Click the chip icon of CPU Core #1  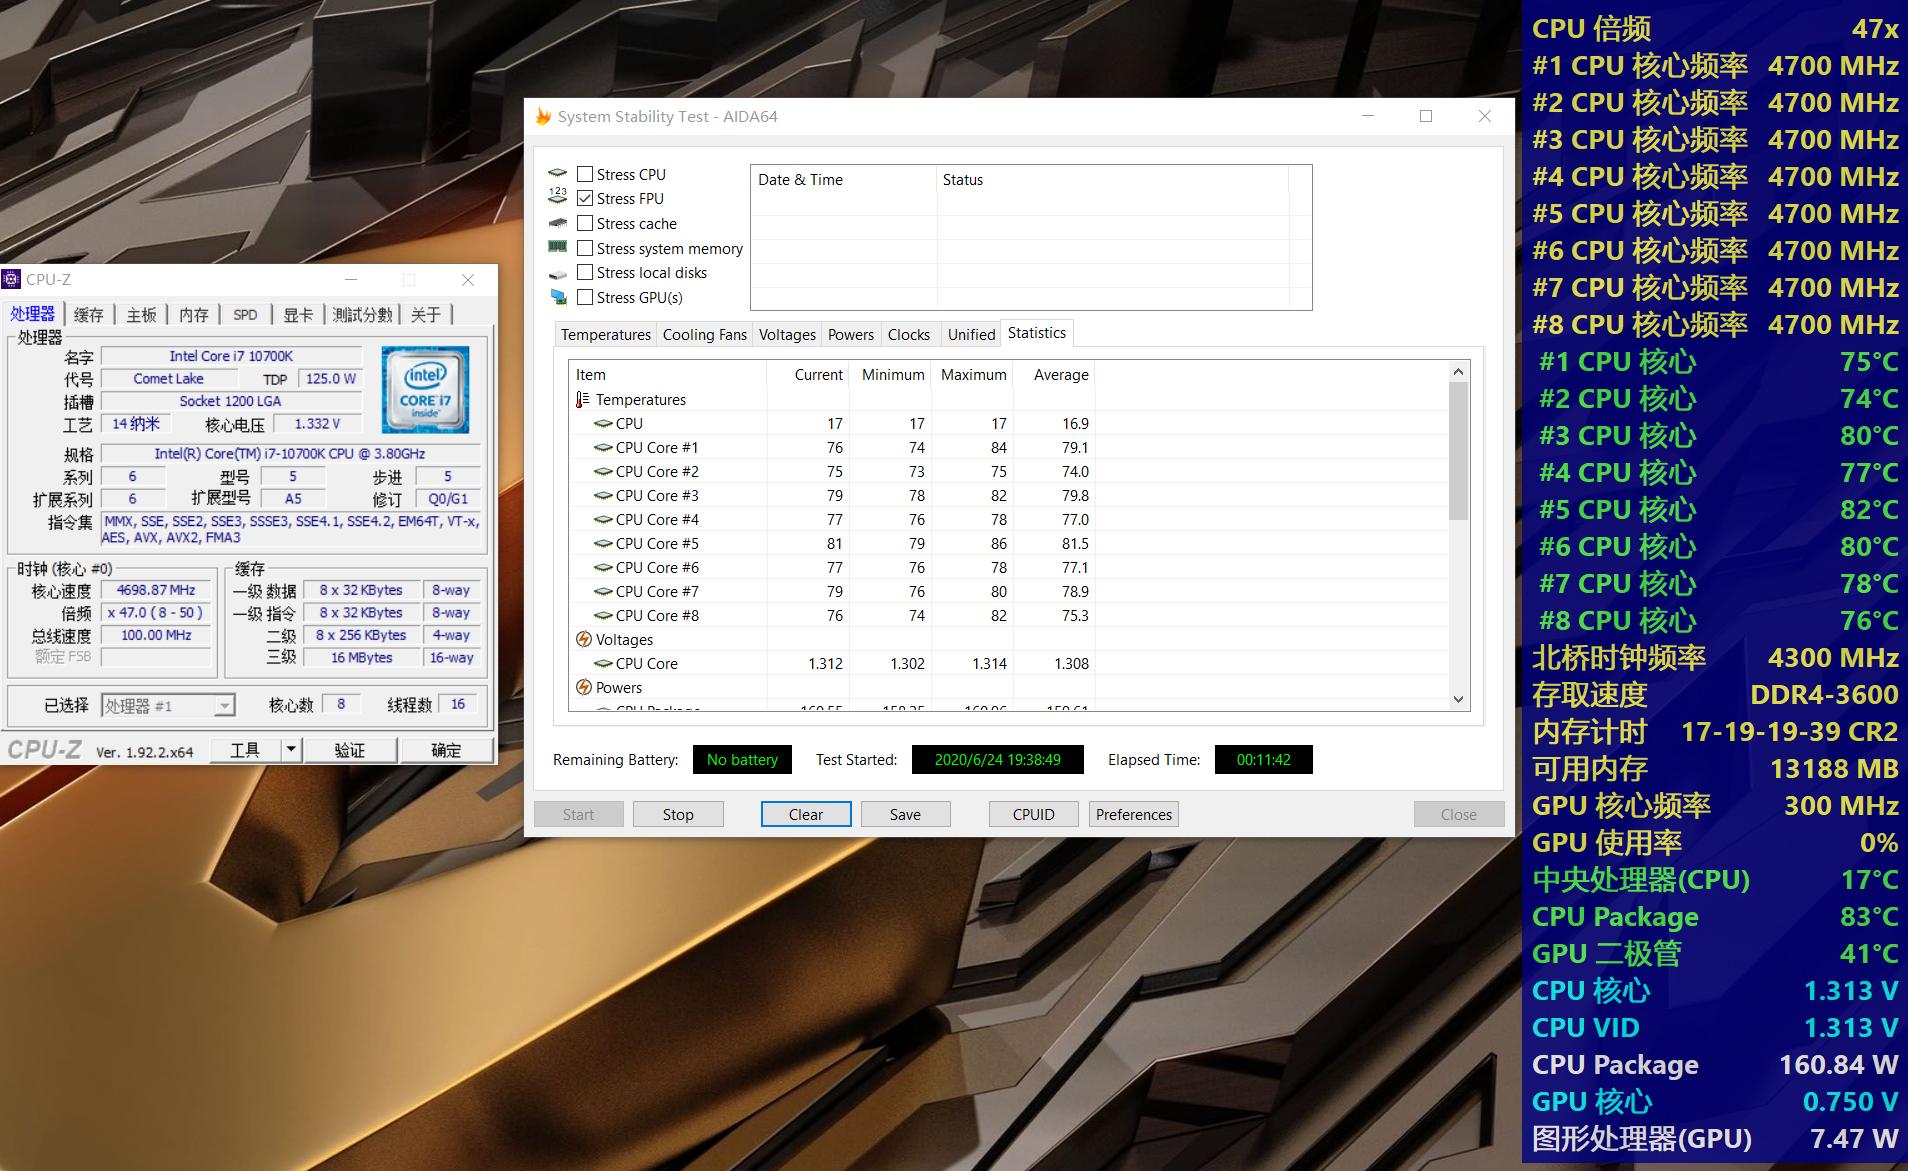pyautogui.click(x=603, y=447)
